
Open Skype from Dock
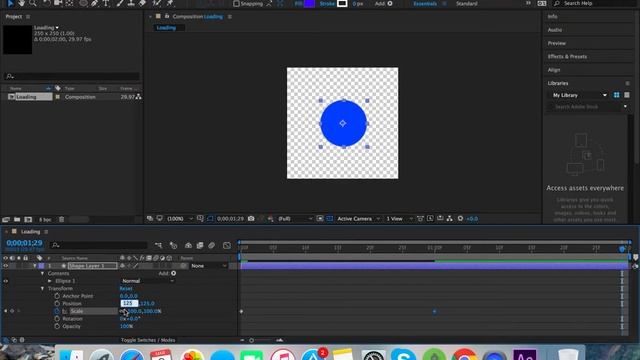(403, 354)
